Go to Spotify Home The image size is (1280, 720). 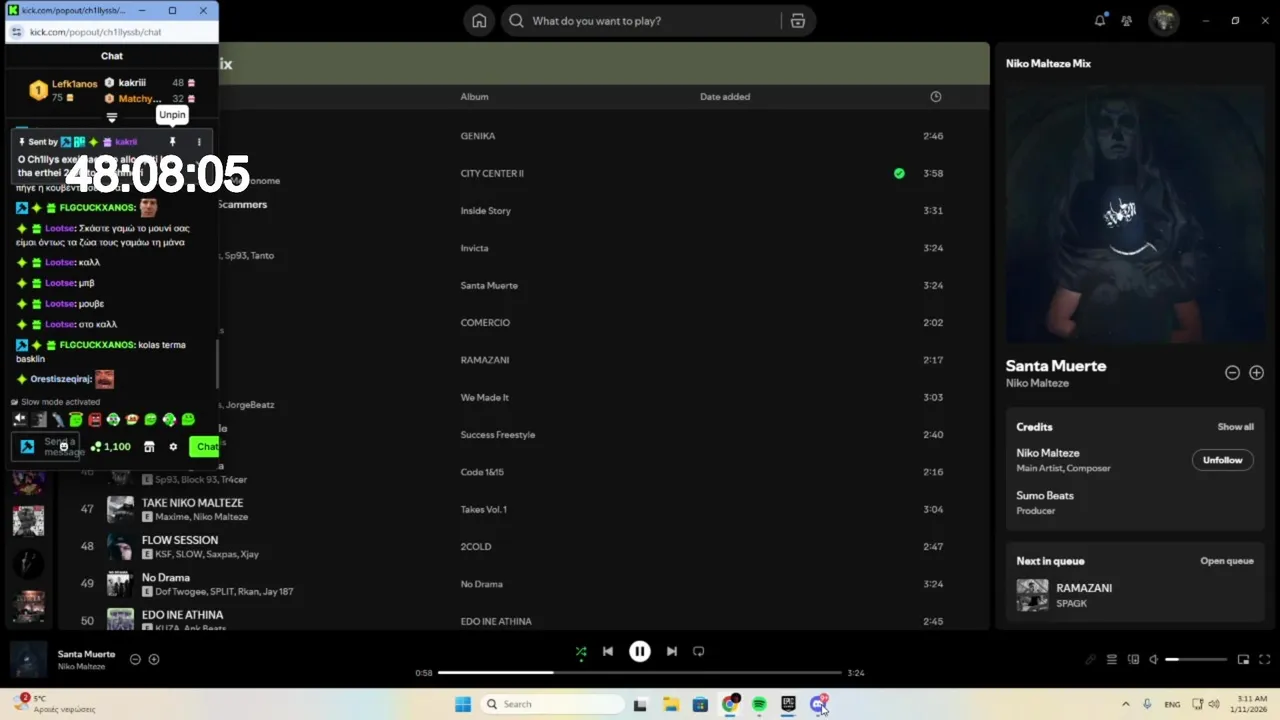[x=479, y=21]
